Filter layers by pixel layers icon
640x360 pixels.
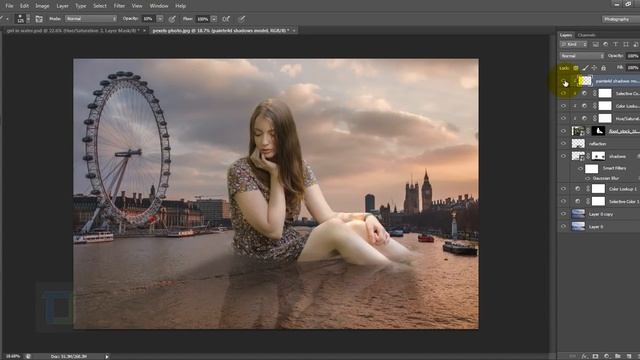click(x=596, y=44)
